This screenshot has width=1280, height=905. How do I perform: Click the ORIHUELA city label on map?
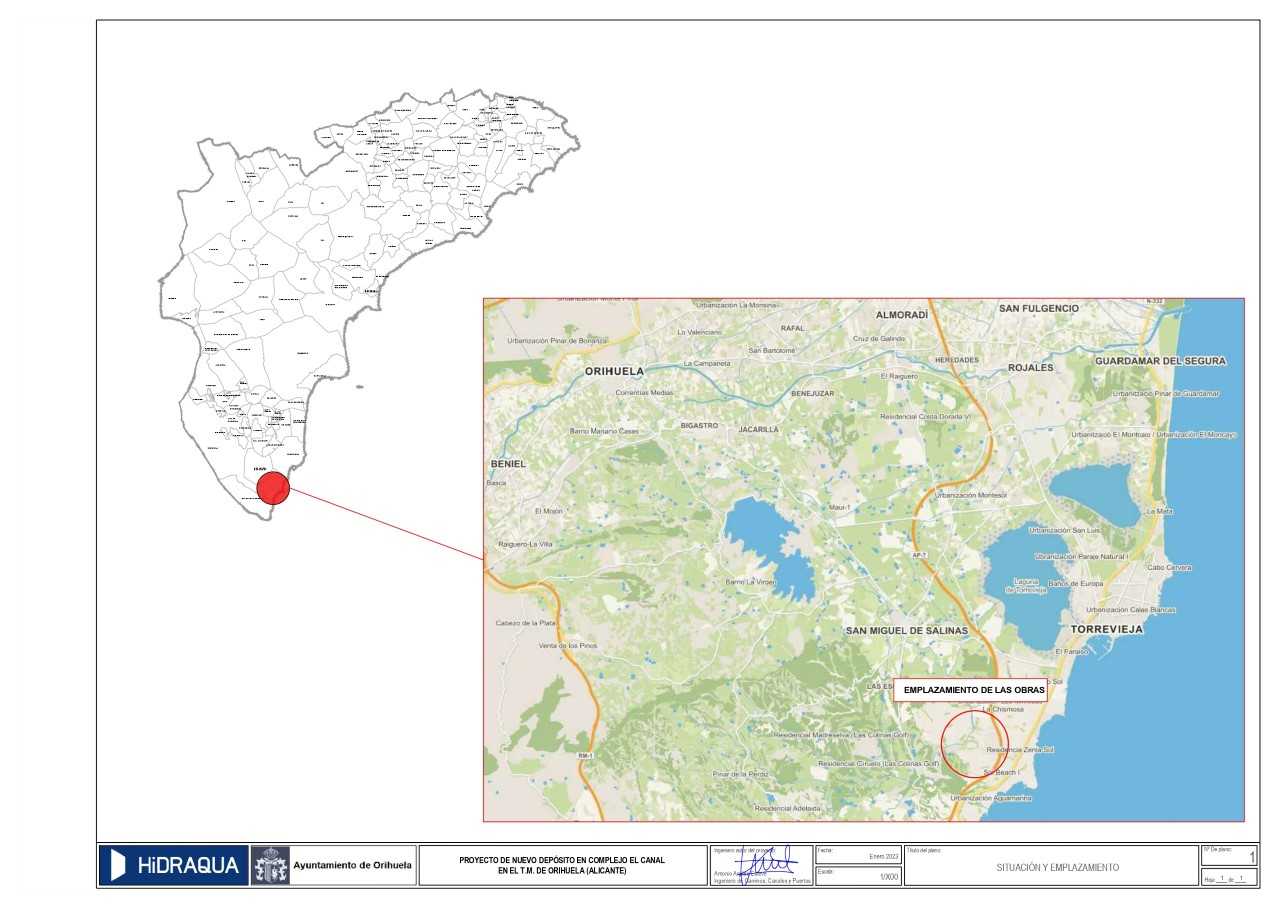pos(614,371)
